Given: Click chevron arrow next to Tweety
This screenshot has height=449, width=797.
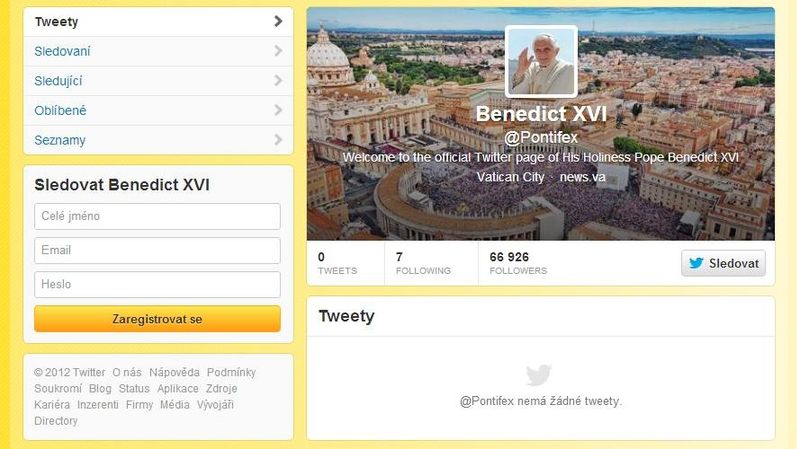Looking at the screenshot, I should [x=278, y=21].
